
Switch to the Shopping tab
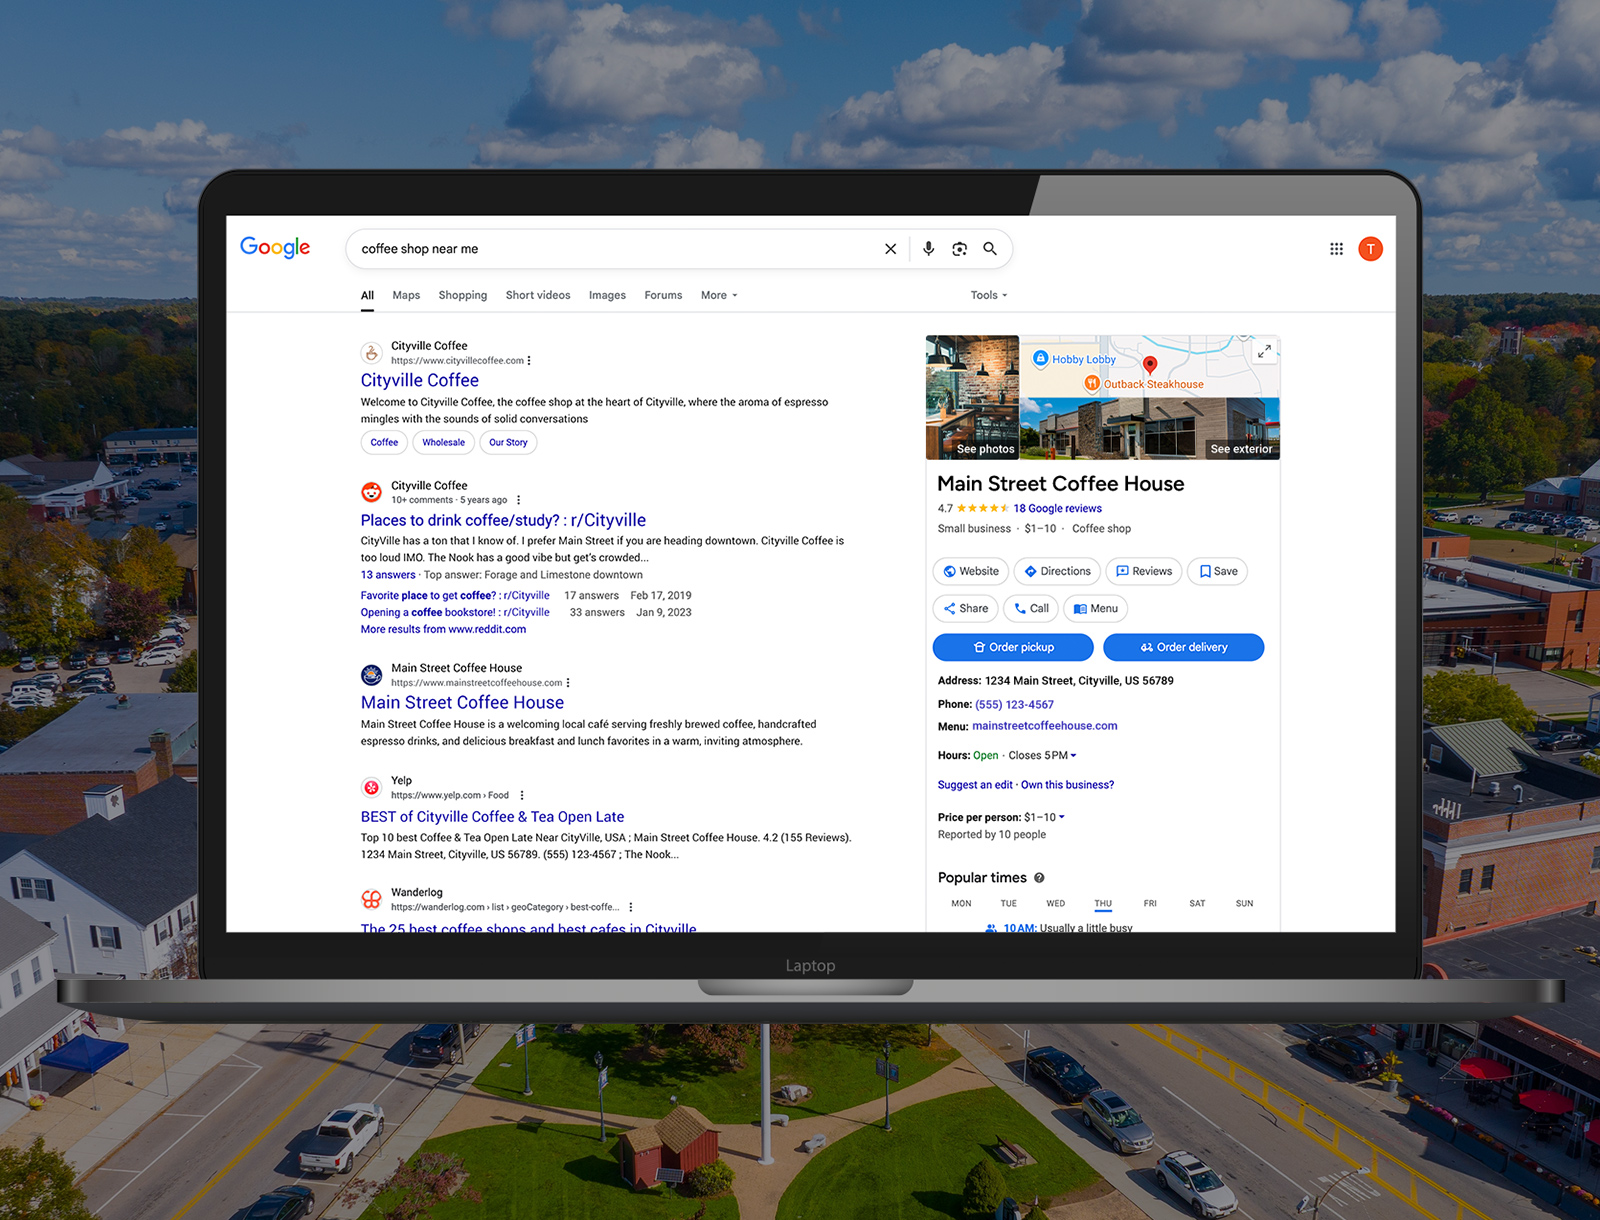click(463, 296)
